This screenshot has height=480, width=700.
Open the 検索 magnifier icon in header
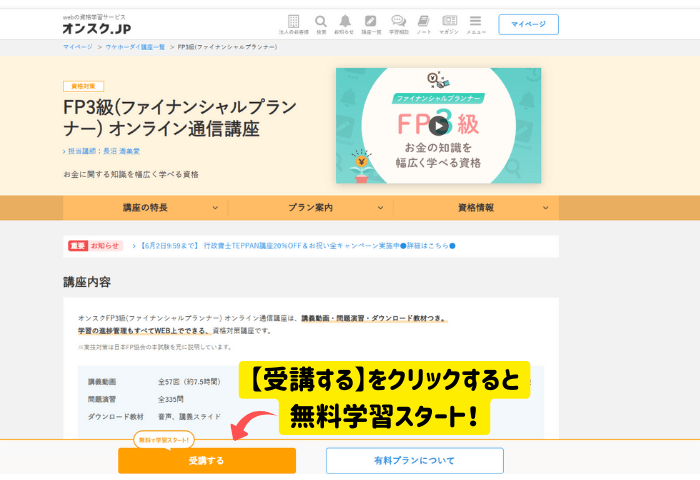[321, 24]
